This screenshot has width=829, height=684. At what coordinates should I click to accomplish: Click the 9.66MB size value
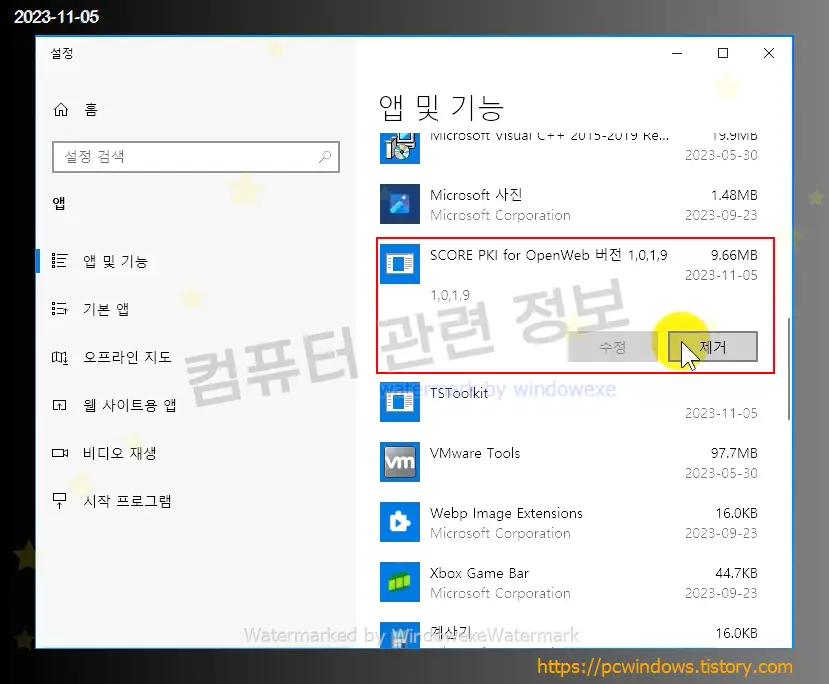(734, 255)
